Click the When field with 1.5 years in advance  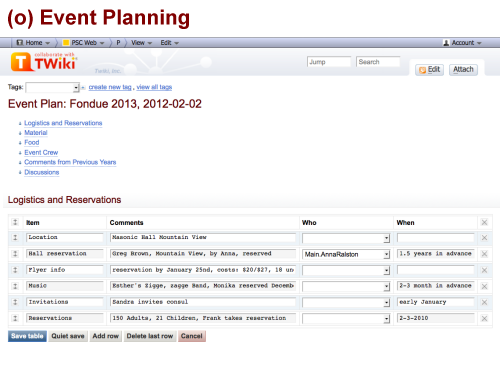(x=435, y=254)
